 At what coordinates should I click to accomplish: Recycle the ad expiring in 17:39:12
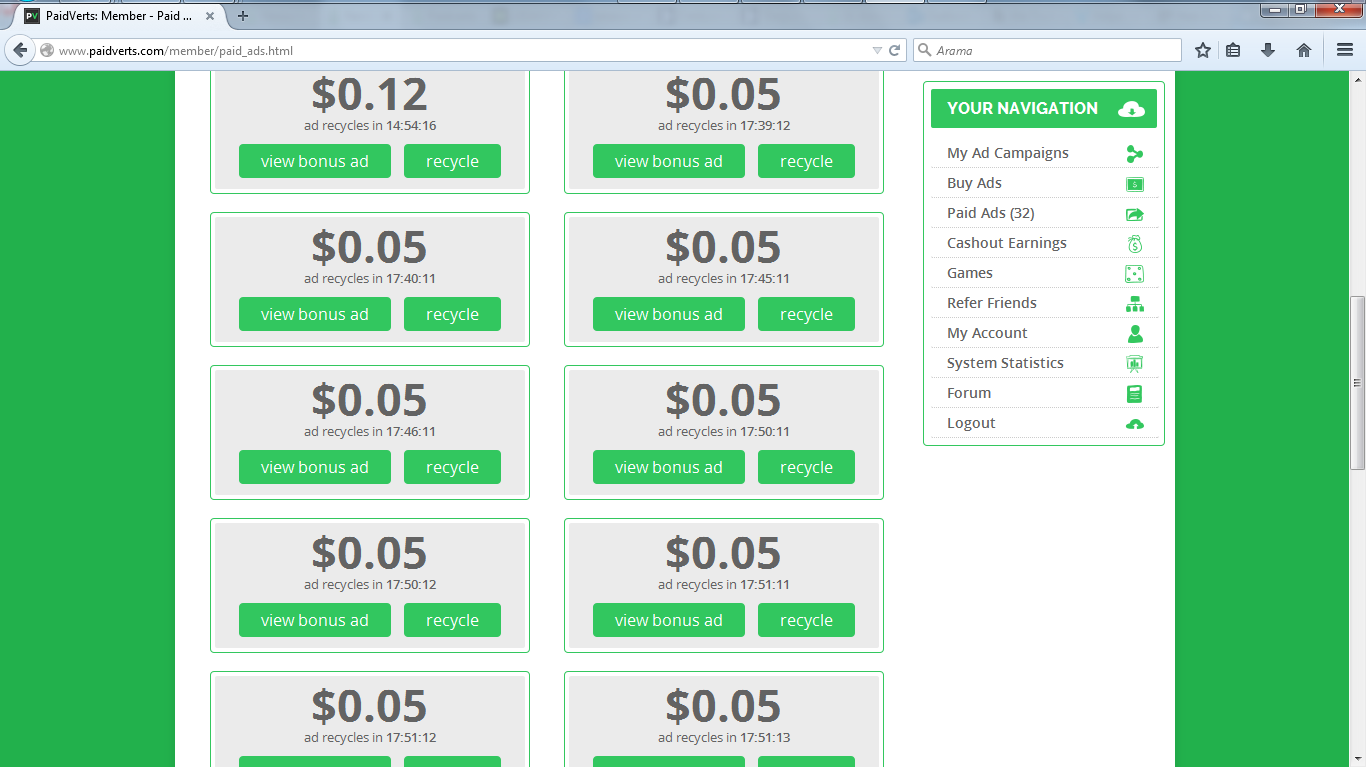click(x=806, y=161)
